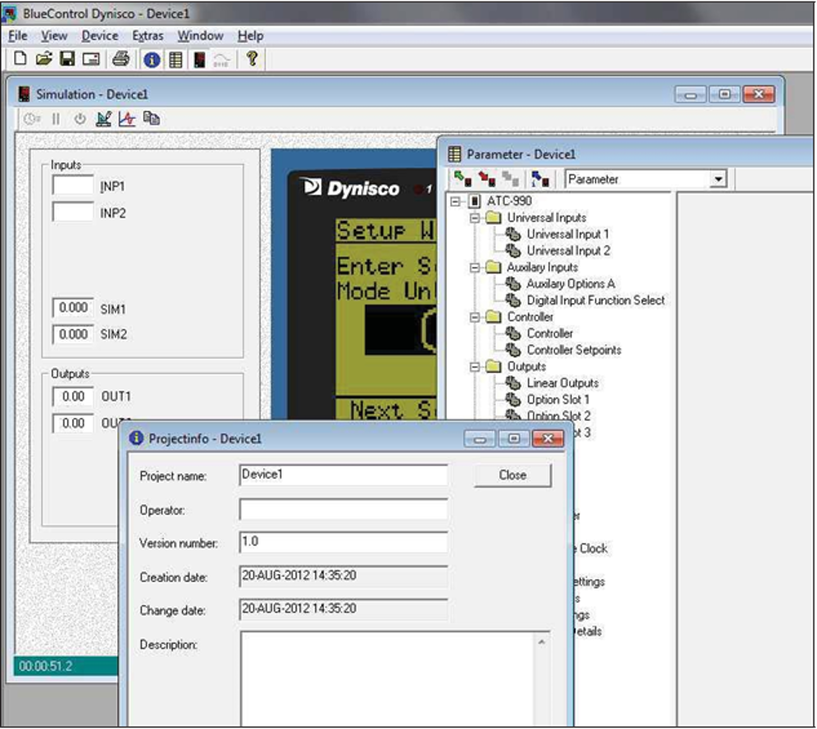Click the blue arrow icon in Parameter toolbar
This screenshot has width=817, height=729.
click(540, 179)
